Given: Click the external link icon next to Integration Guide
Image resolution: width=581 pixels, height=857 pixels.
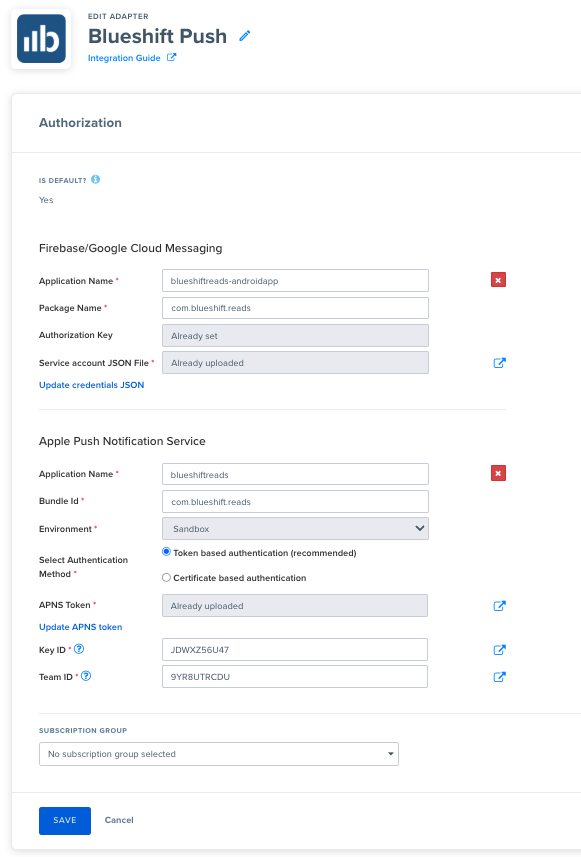Looking at the screenshot, I should coord(172,57).
